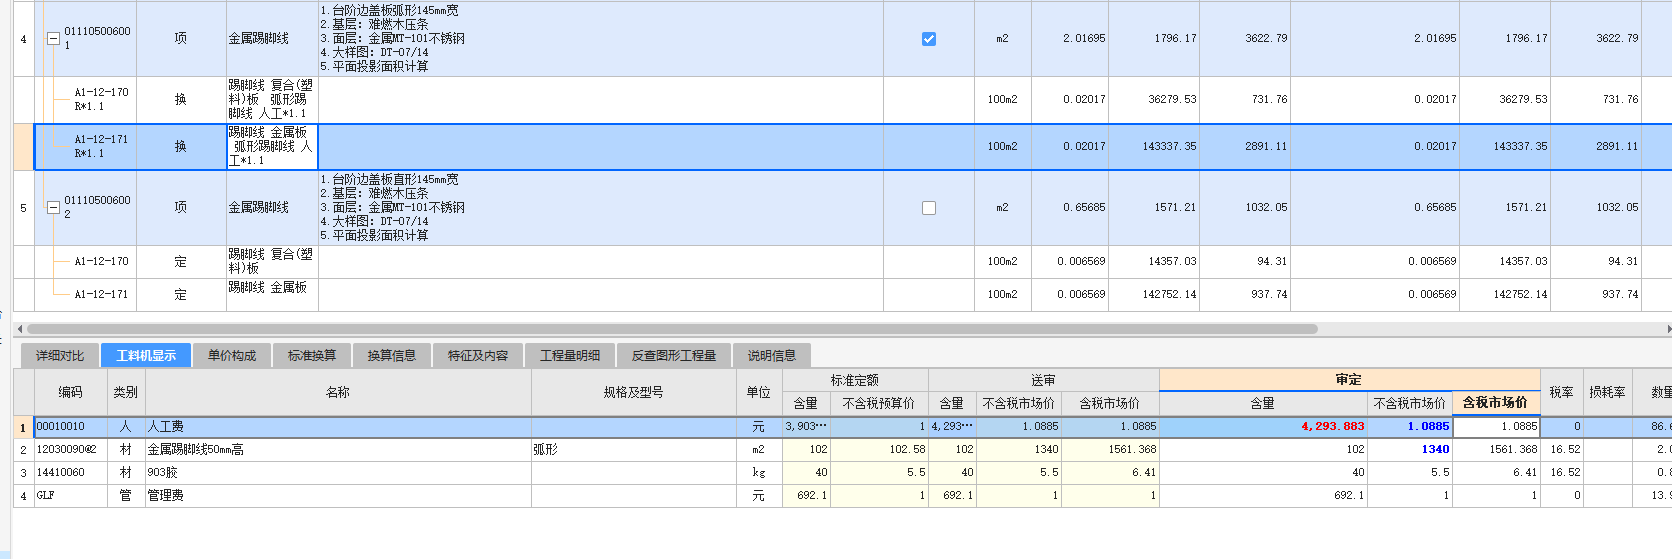Select the 直形145mm宽 description cell in row 5
Image resolution: width=1672 pixels, height=559 pixels.
tap(600, 208)
